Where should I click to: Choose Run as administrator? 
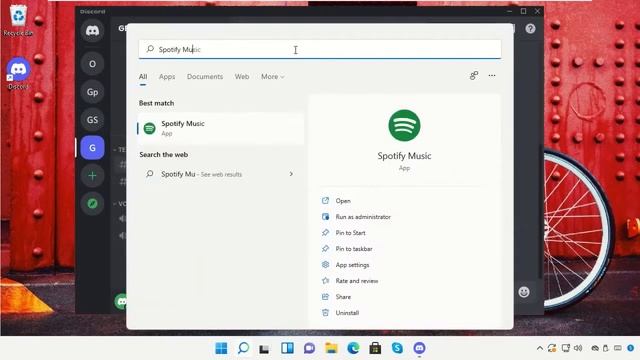point(363,217)
